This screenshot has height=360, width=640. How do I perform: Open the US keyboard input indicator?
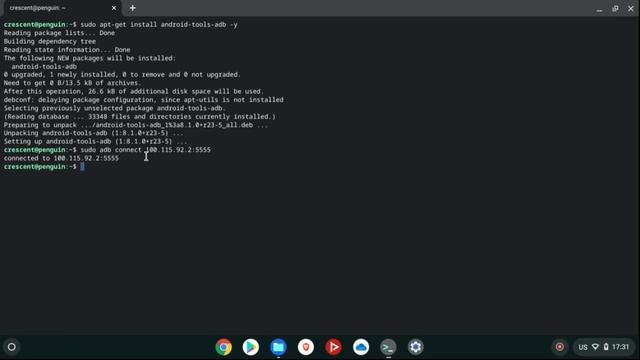[x=583, y=347]
